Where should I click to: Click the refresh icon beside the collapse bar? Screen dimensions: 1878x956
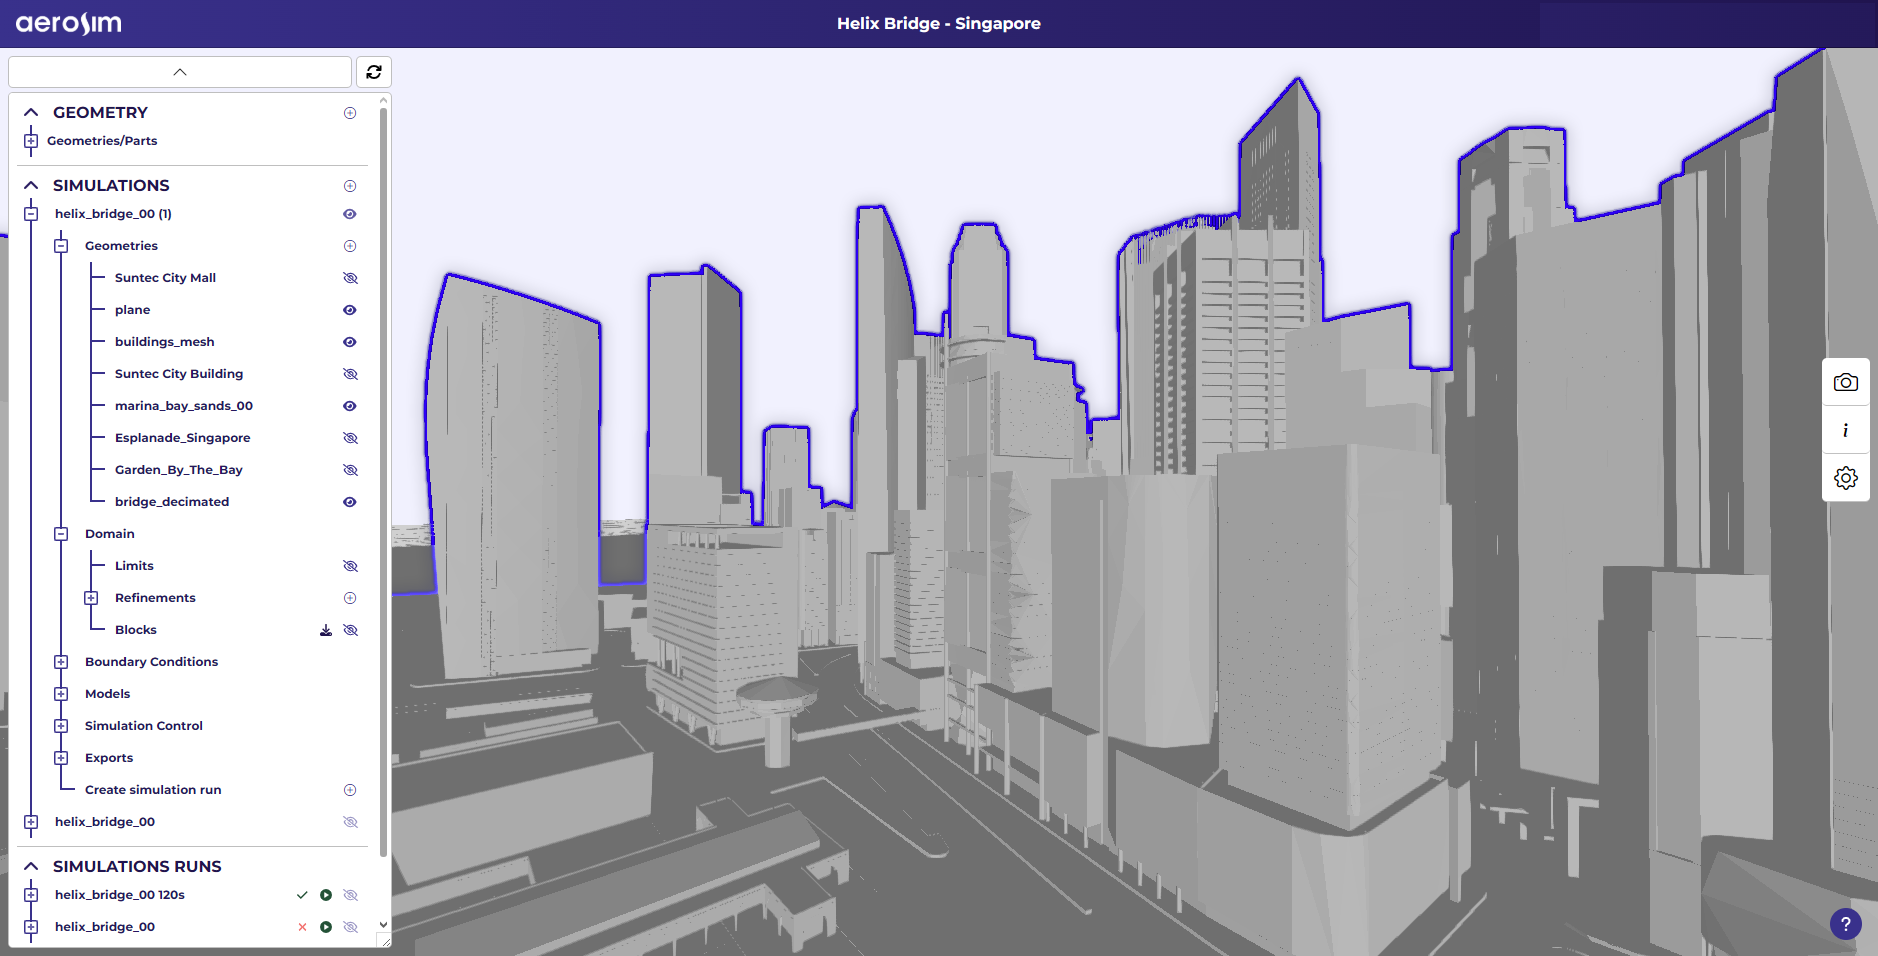(374, 72)
